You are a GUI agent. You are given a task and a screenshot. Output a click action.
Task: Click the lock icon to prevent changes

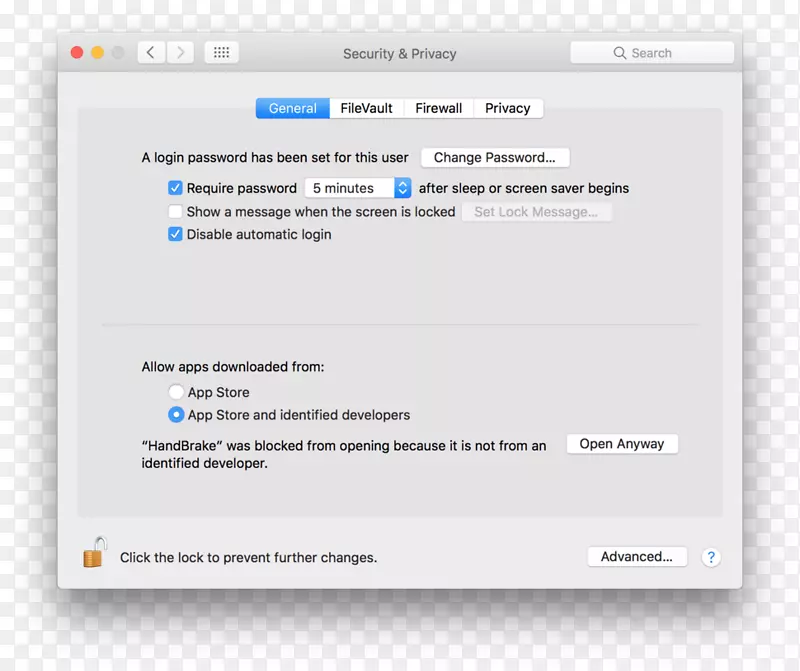94,553
